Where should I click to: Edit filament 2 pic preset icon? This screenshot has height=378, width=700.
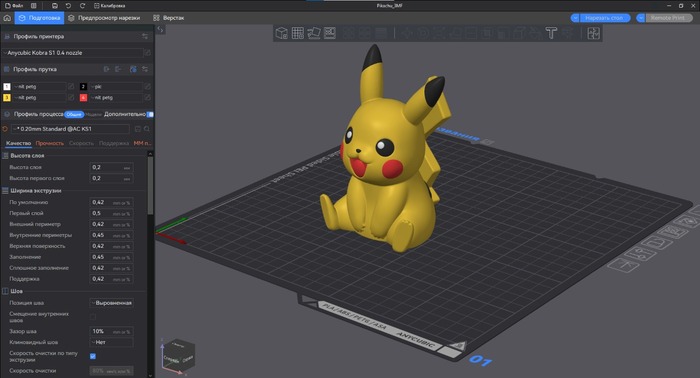[x=147, y=87]
